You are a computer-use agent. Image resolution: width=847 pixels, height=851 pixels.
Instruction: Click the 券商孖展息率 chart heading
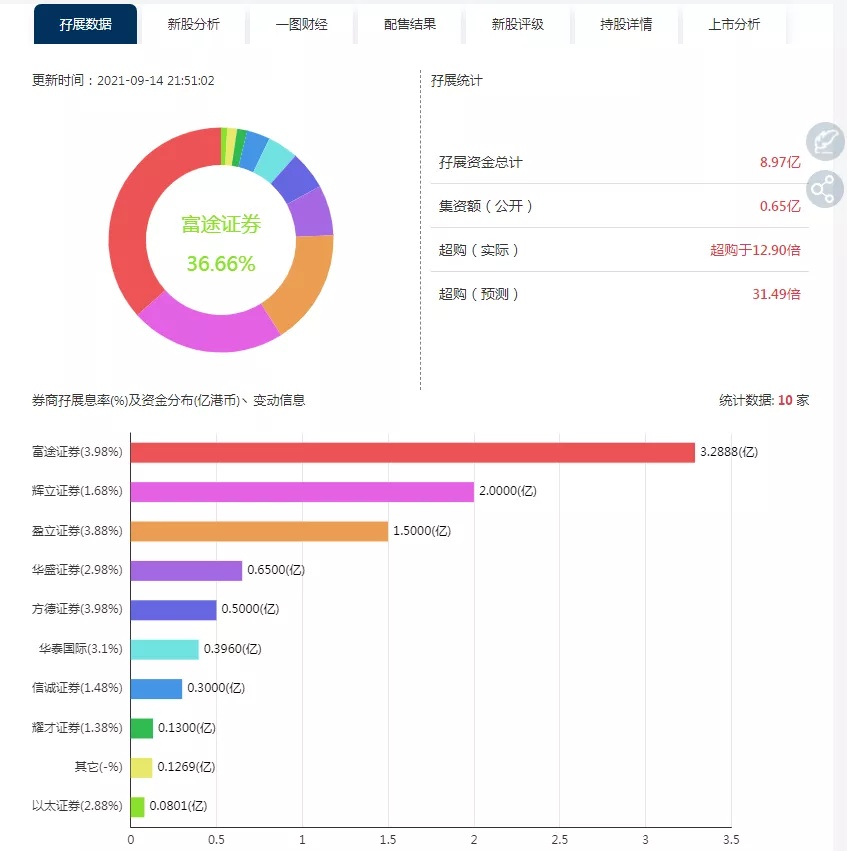click(168, 401)
